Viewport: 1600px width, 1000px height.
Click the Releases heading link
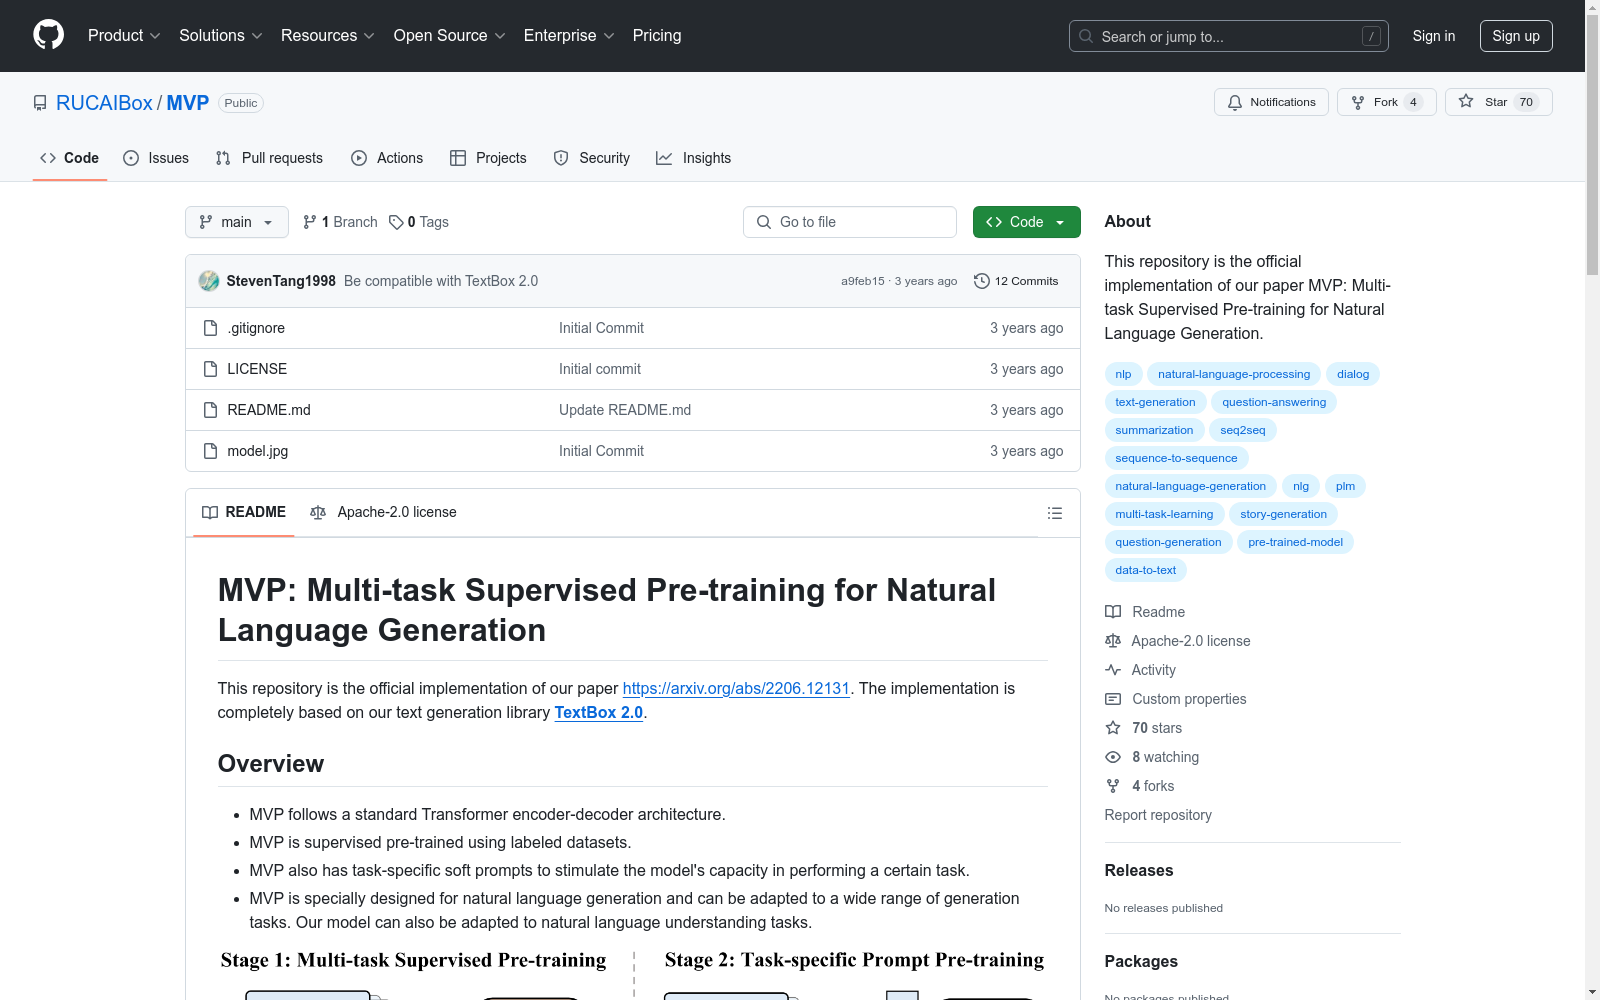pos(1139,870)
